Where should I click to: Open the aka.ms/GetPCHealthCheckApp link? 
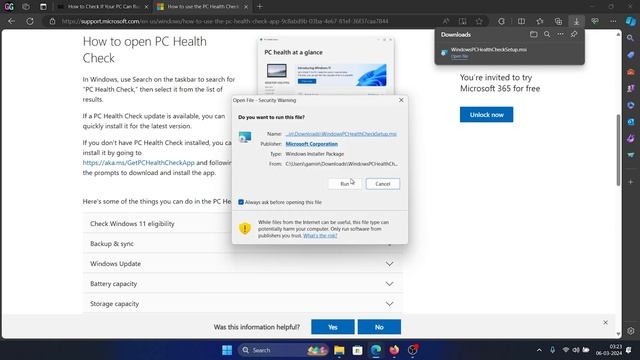[x=138, y=162]
